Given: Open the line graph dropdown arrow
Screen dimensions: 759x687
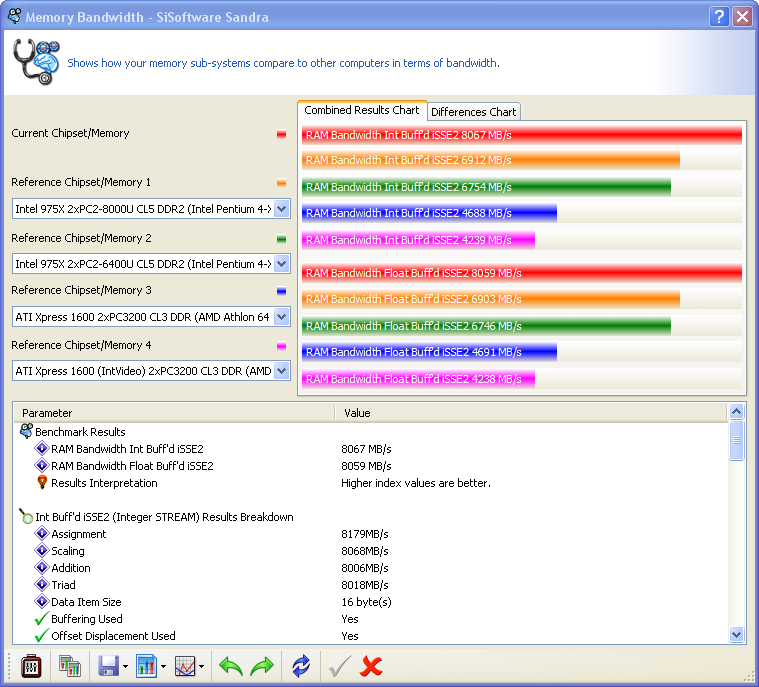Looking at the screenshot, I should click(x=201, y=667).
